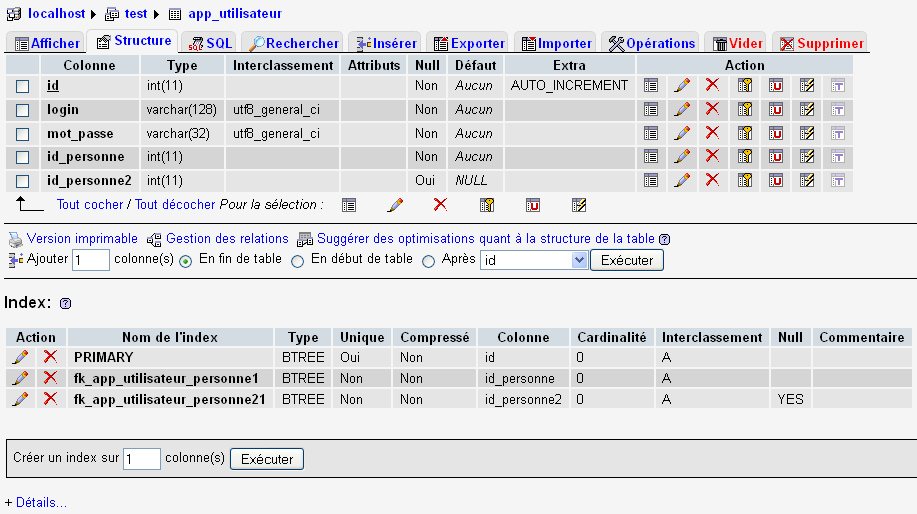Click the browse icon for the mot_passe row
Screen dimensions: 917x514
click(650, 133)
